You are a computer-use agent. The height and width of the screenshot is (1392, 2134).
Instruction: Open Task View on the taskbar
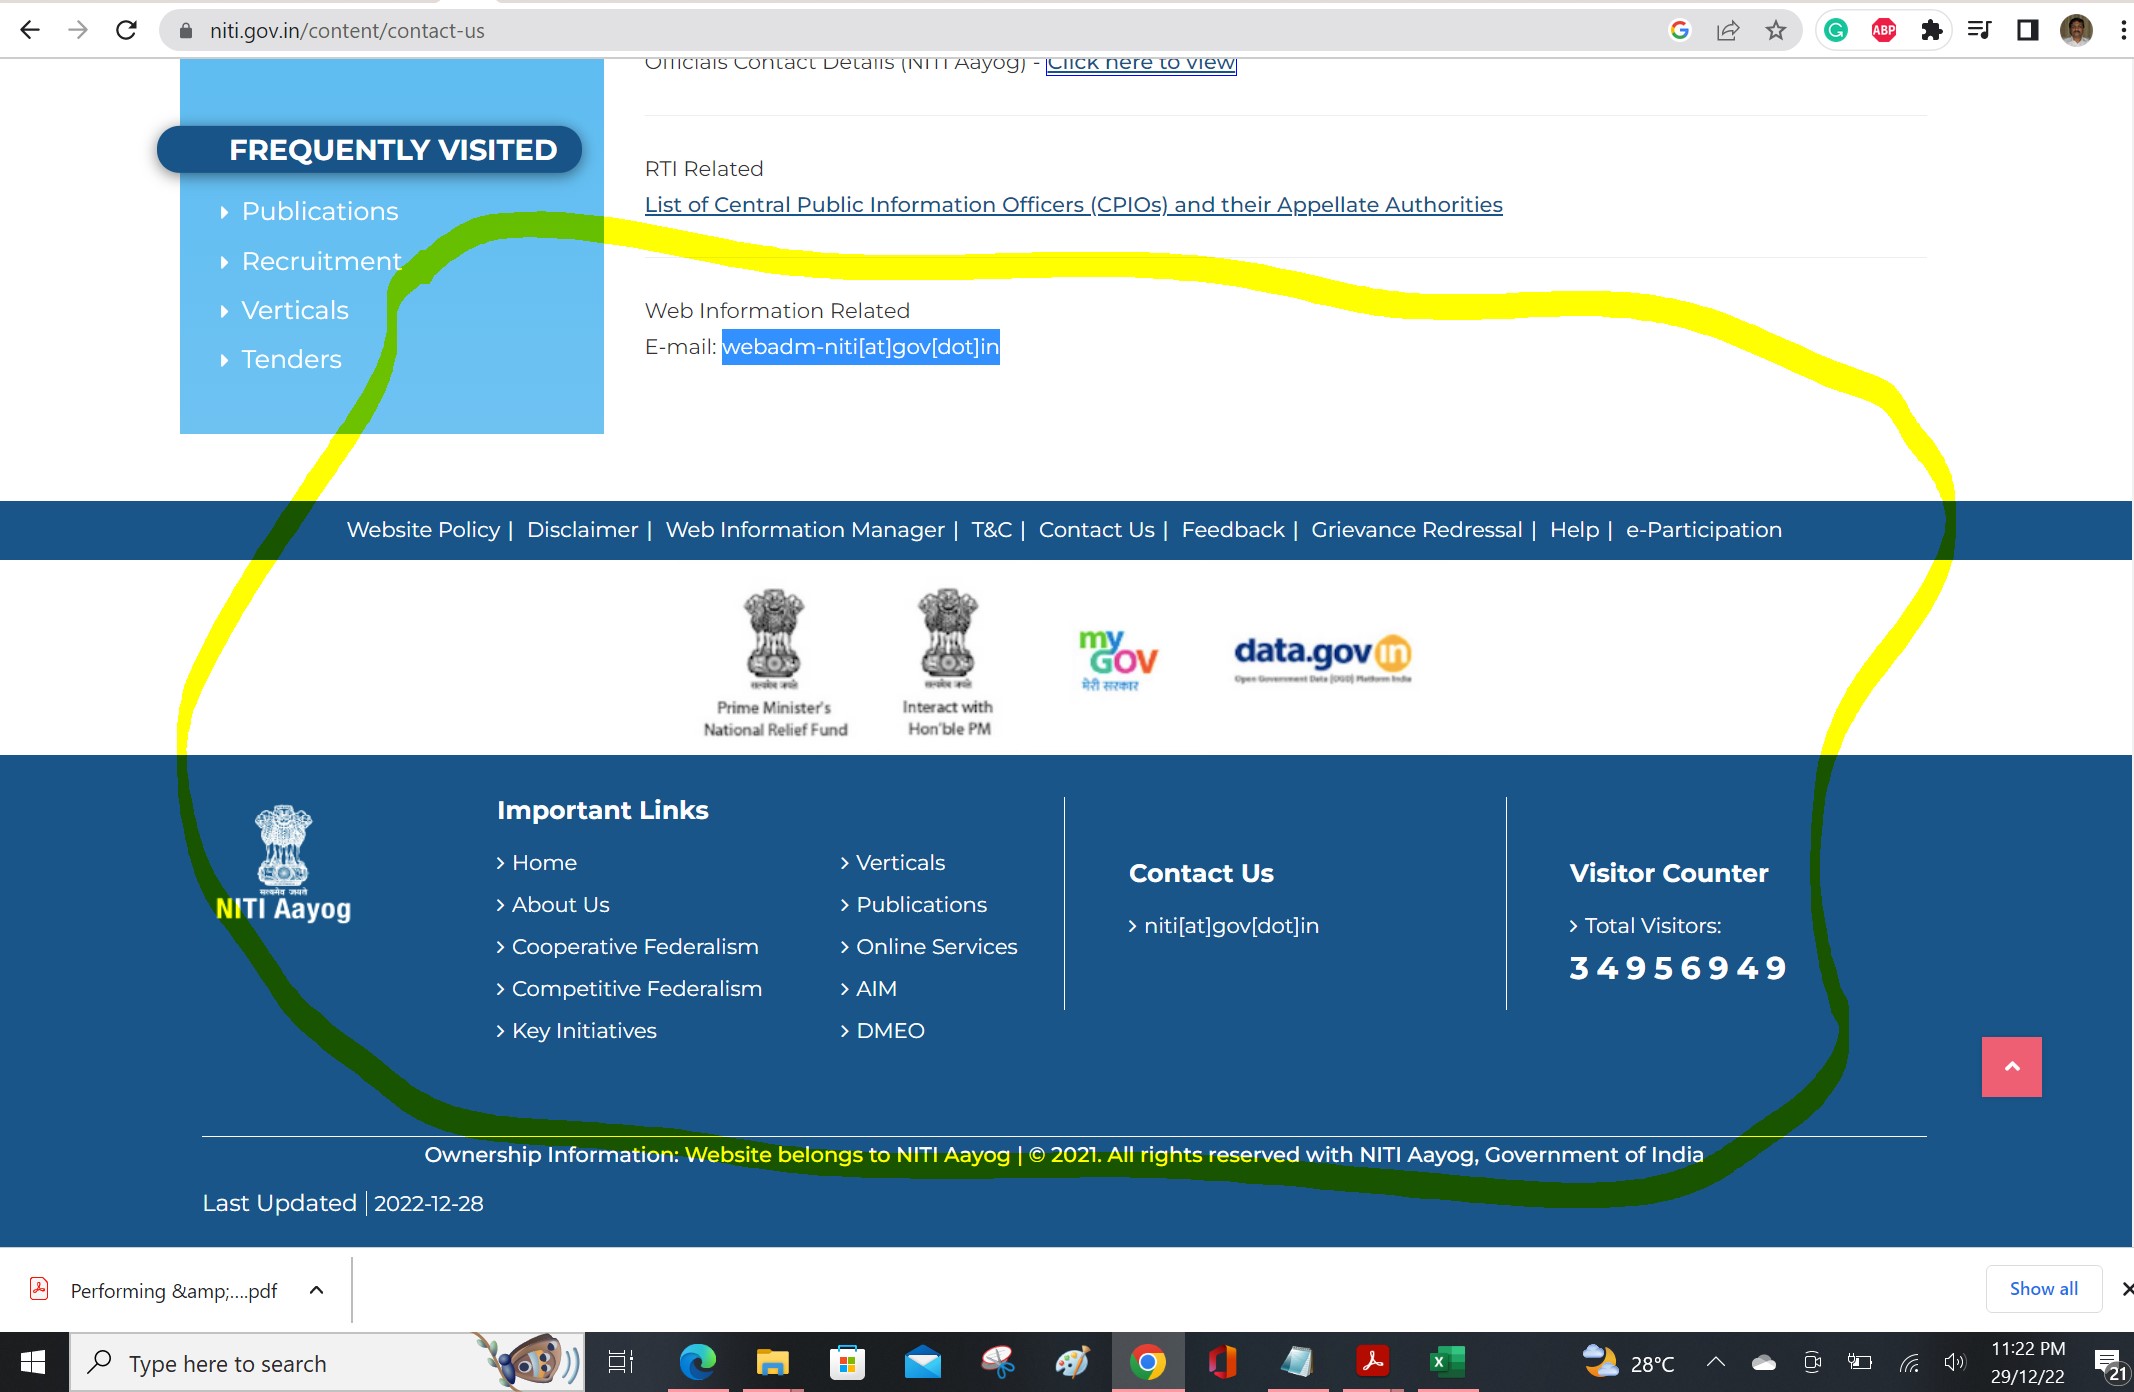[621, 1362]
